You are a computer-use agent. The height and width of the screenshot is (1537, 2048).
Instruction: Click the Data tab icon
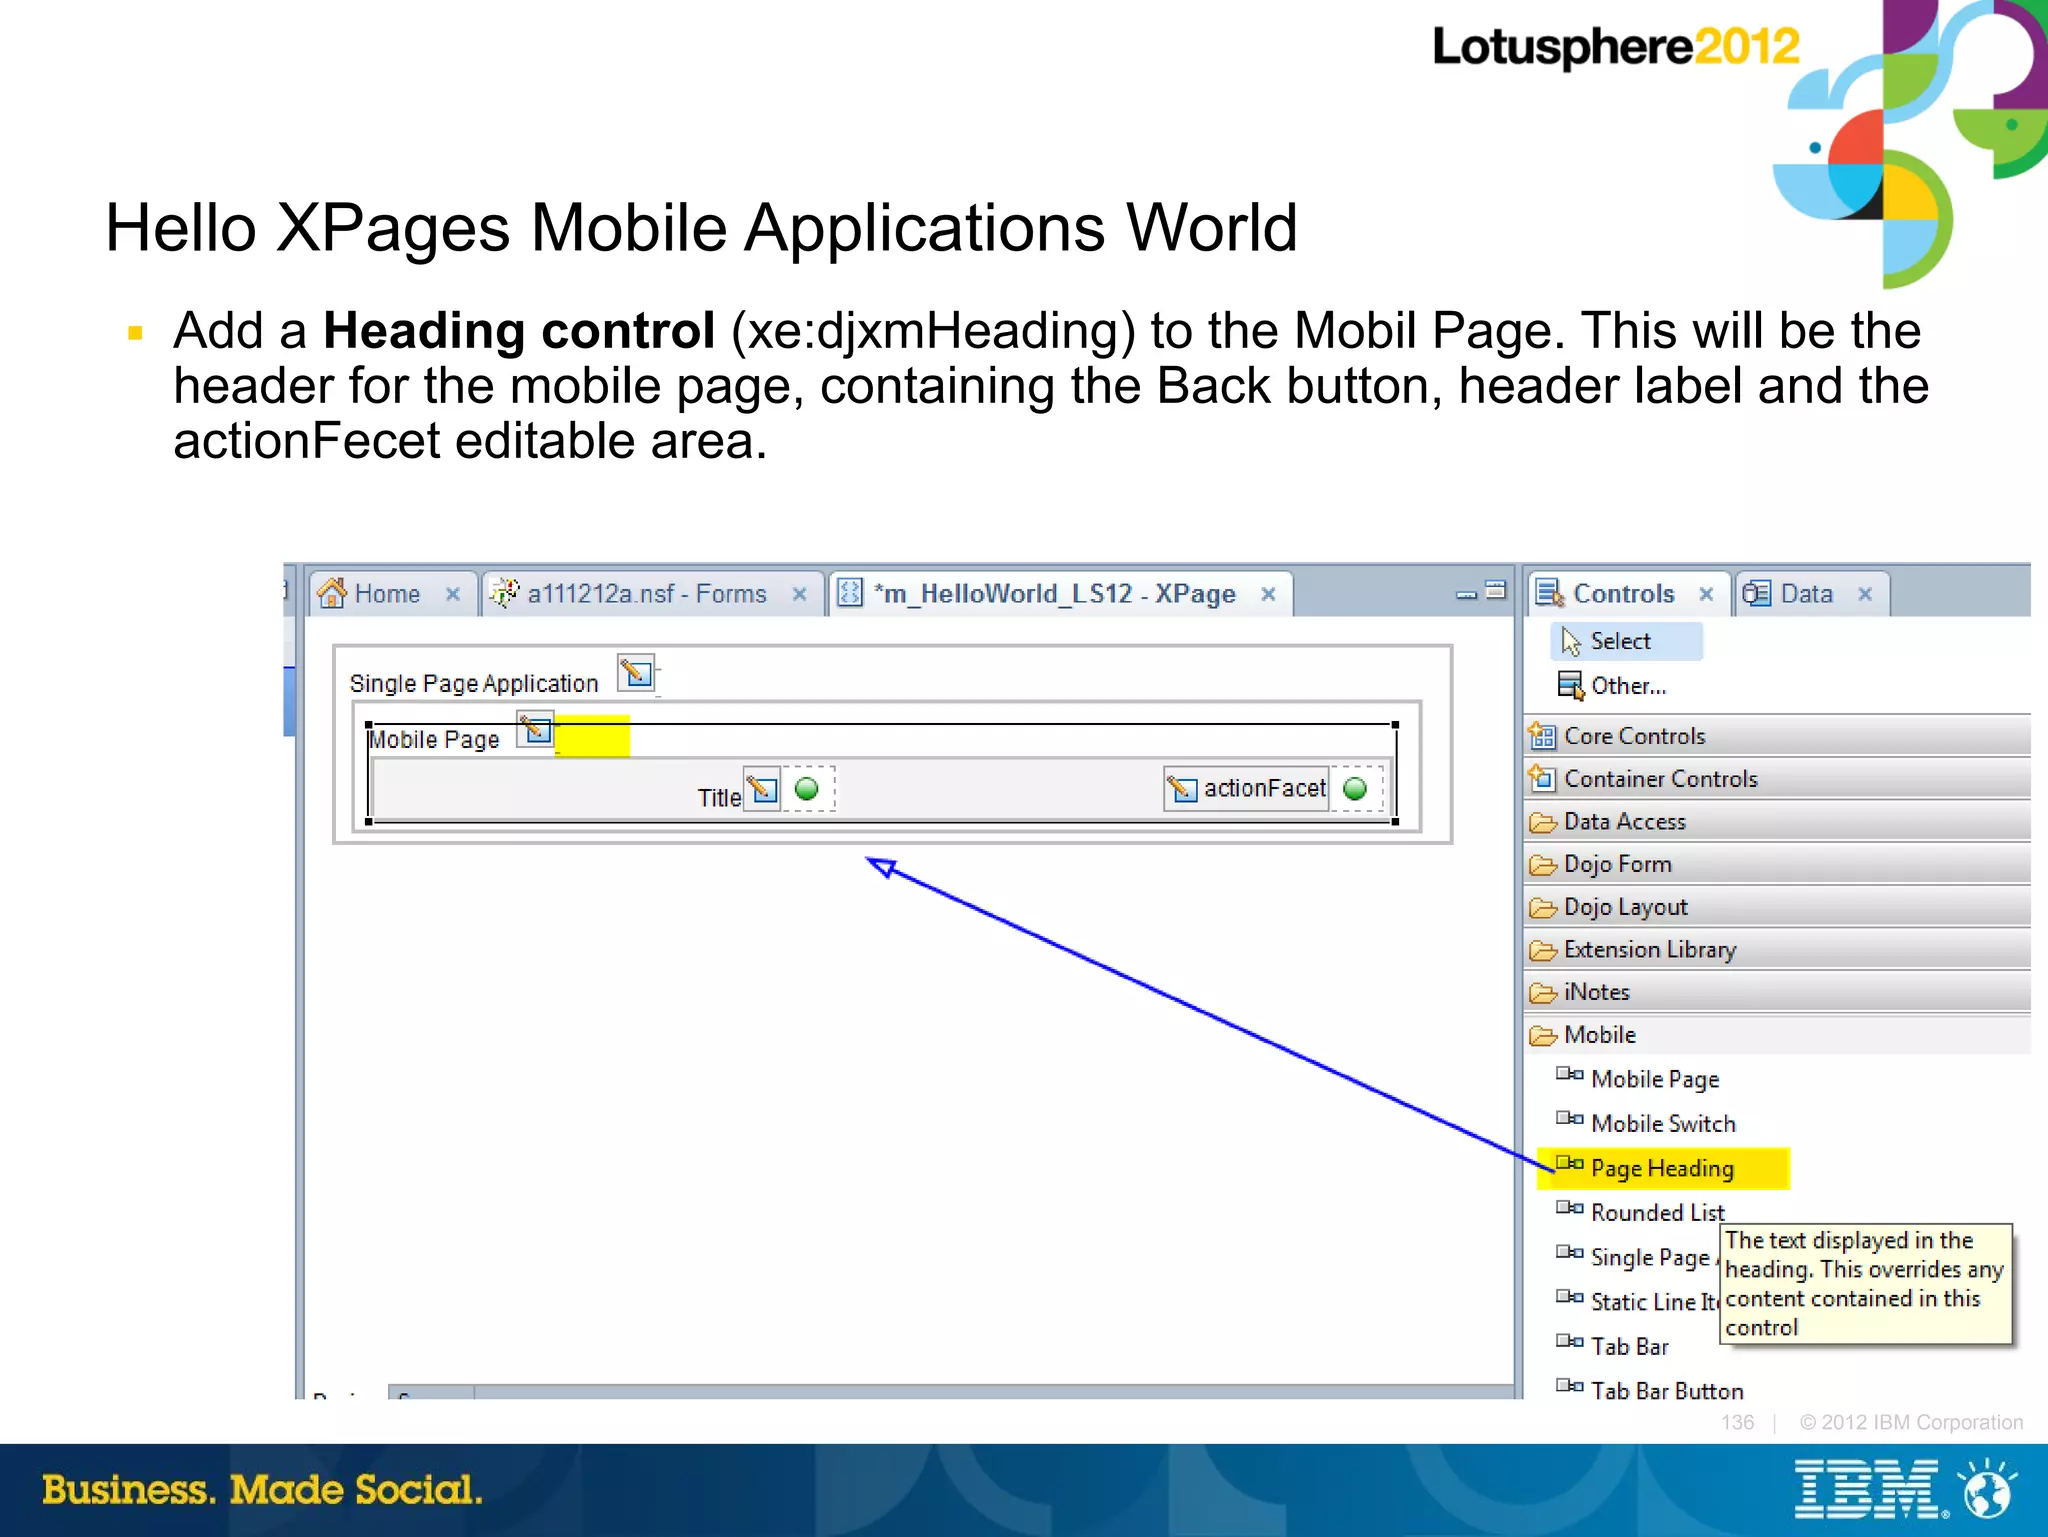(x=1757, y=593)
